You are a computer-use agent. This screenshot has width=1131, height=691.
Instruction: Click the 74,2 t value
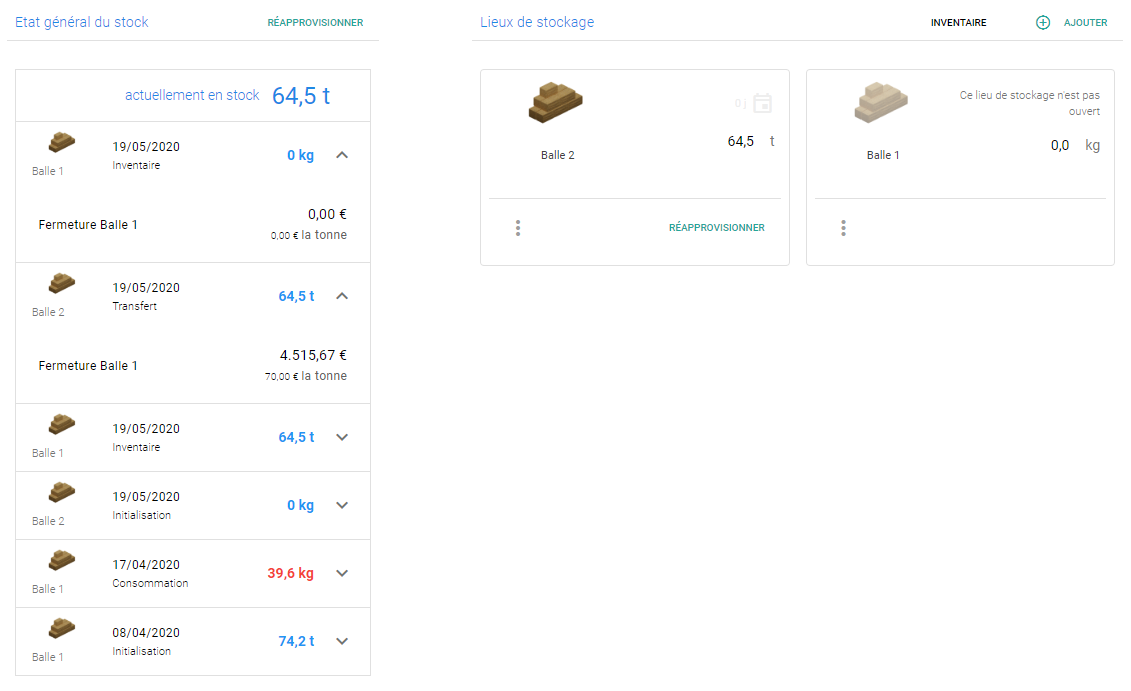coord(296,641)
